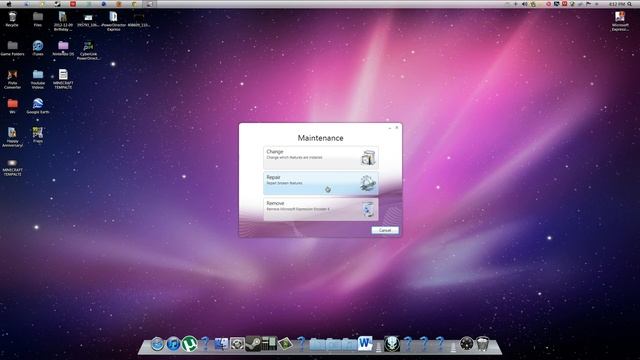Image resolution: width=640 pixels, height=360 pixels.
Task: Close the Maintenance dialog window
Action: click(397, 128)
